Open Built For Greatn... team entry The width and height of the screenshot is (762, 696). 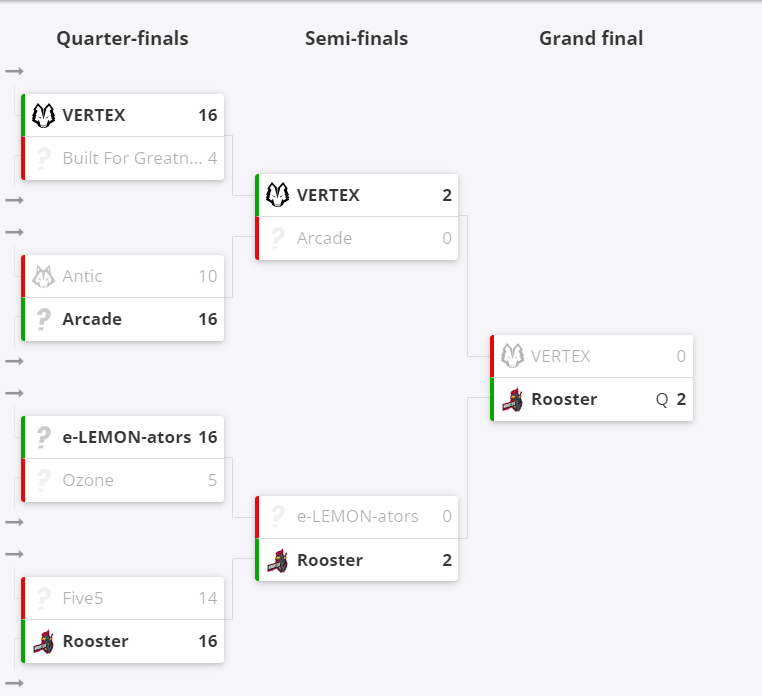(x=122, y=158)
